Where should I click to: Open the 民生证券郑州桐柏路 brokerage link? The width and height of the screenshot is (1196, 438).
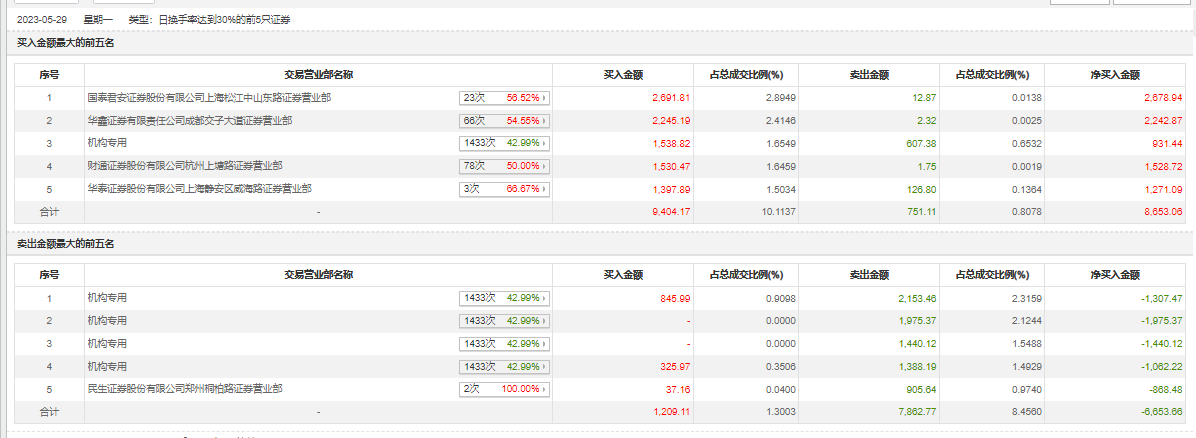click(185, 388)
